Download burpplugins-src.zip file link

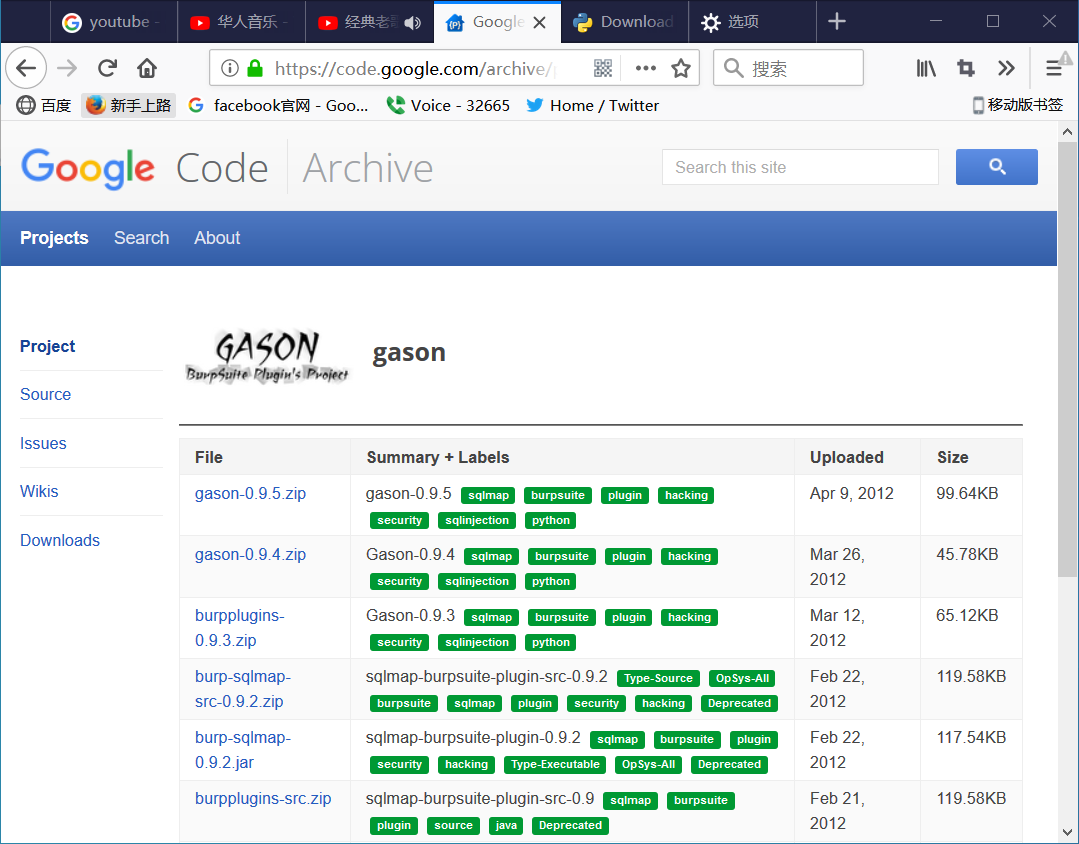click(263, 799)
